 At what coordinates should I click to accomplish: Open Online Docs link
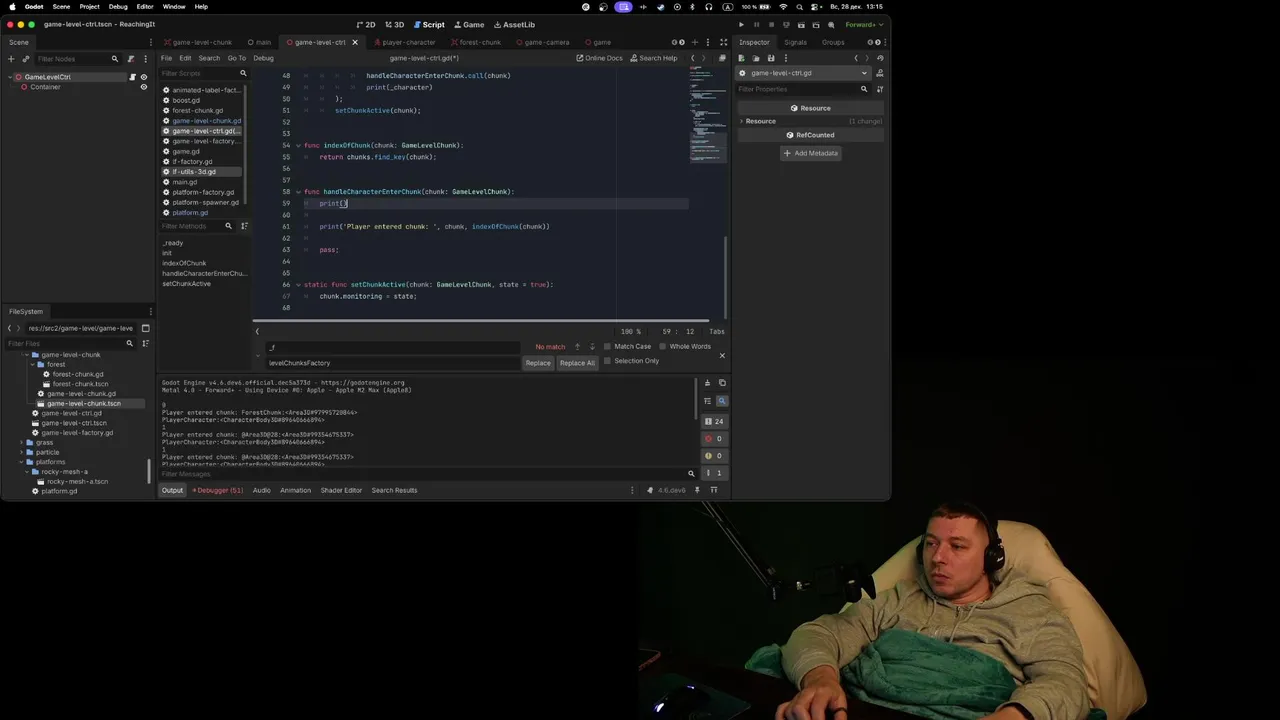599,58
